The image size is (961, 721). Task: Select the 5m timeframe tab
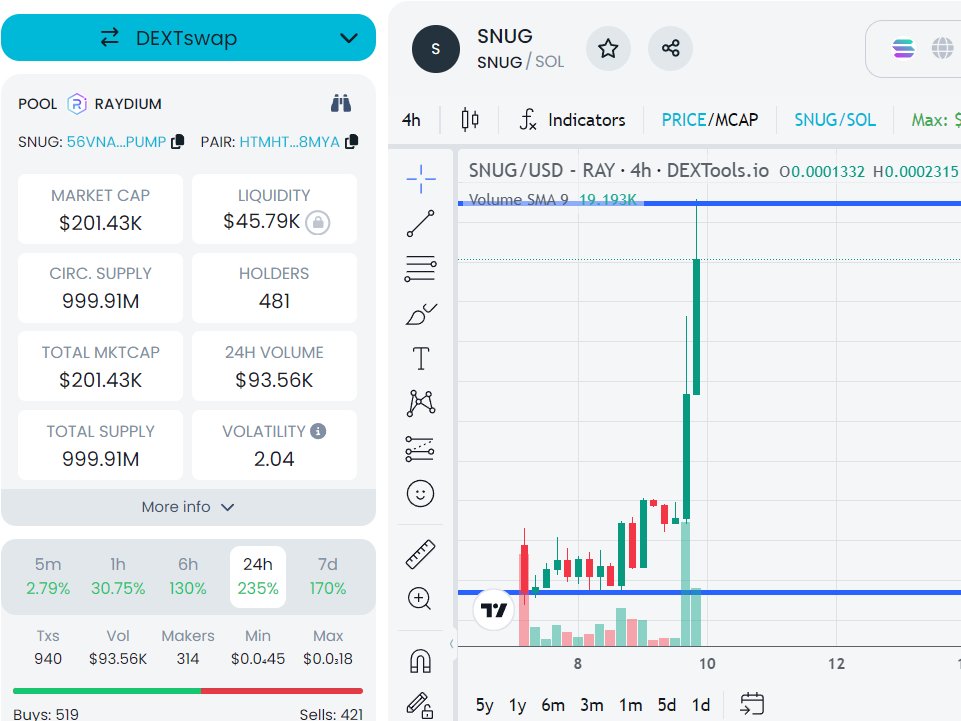(x=48, y=576)
